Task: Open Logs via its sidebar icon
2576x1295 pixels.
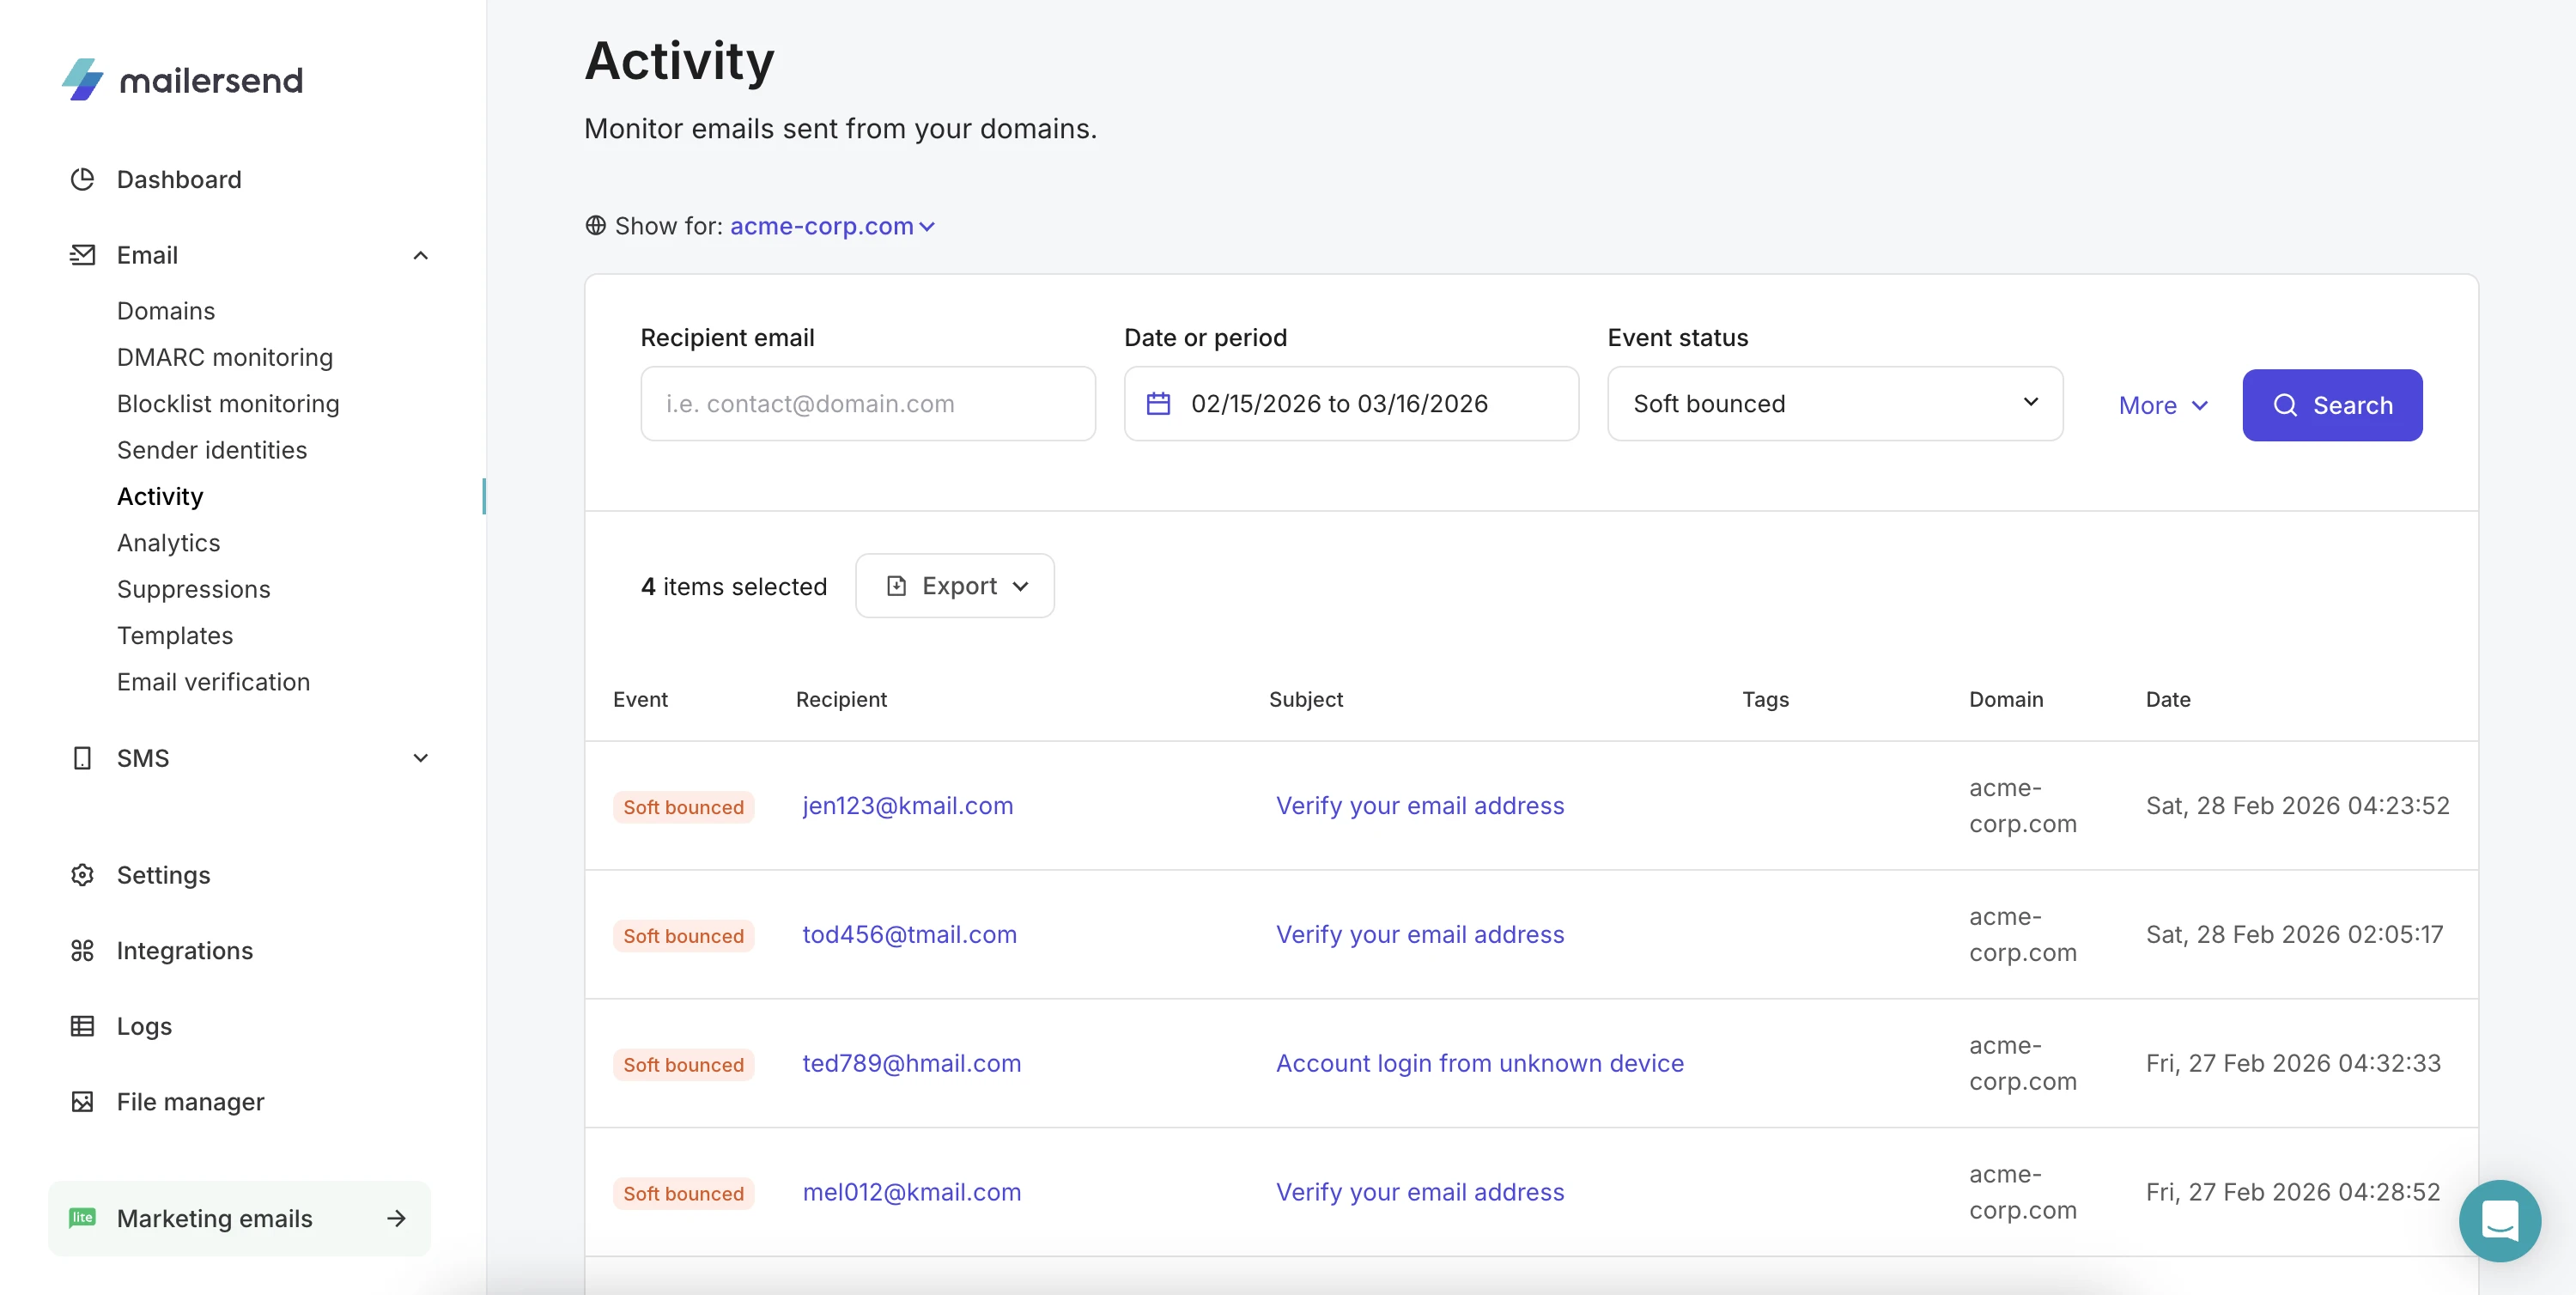Action: click(x=83, y=1026)
